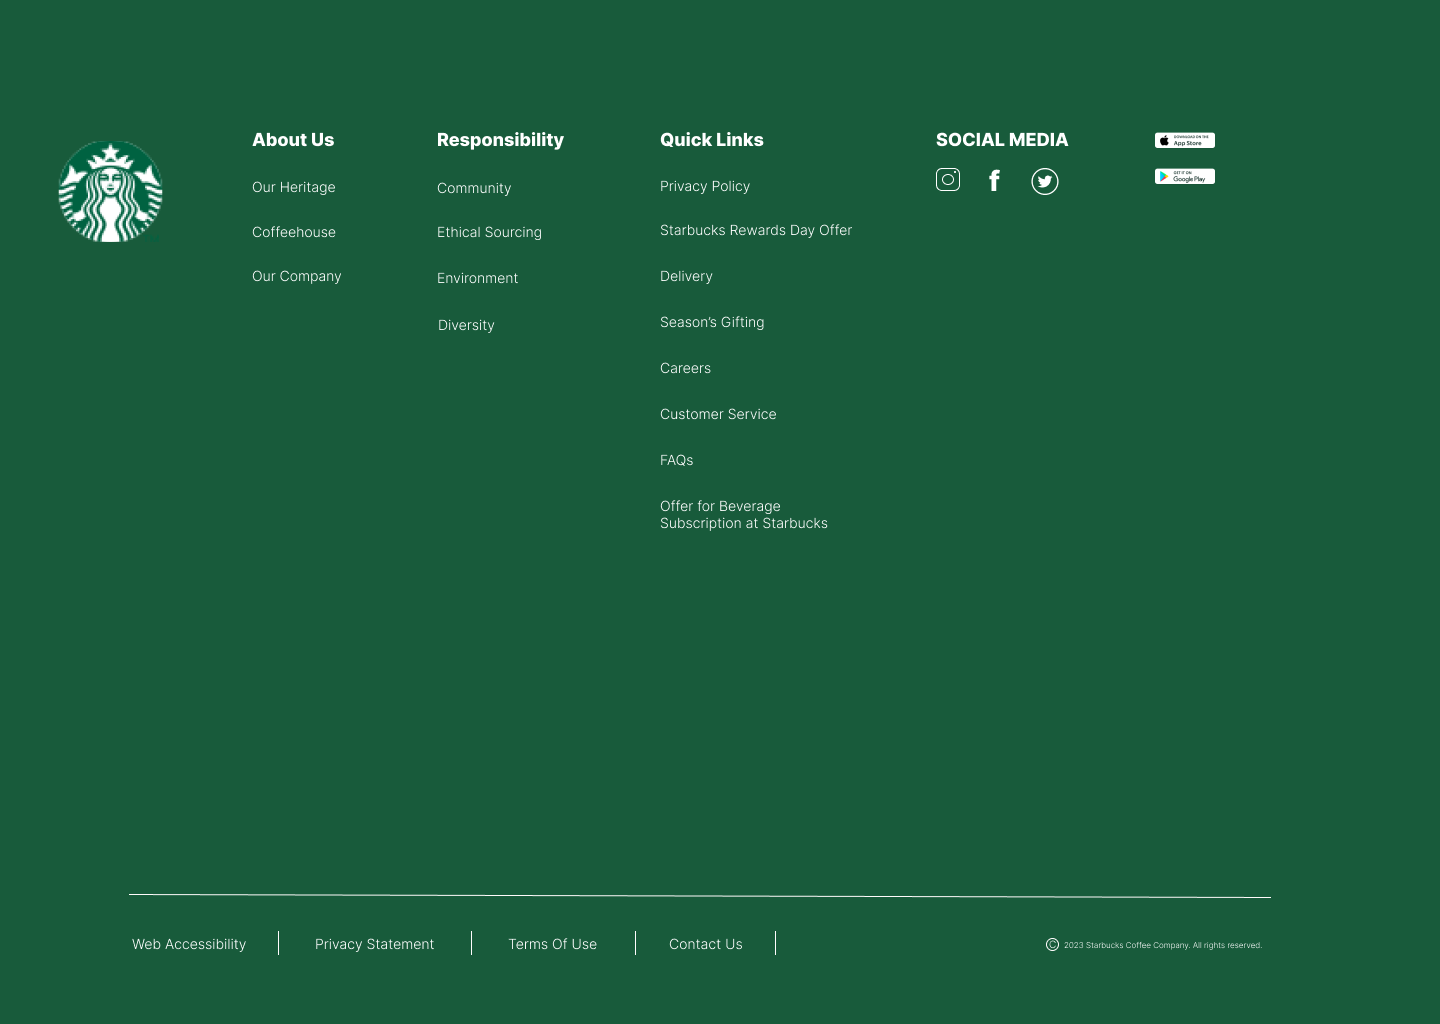
Task: Open the FAQs page
Action: pyautogui.click(x=676, y=460)
